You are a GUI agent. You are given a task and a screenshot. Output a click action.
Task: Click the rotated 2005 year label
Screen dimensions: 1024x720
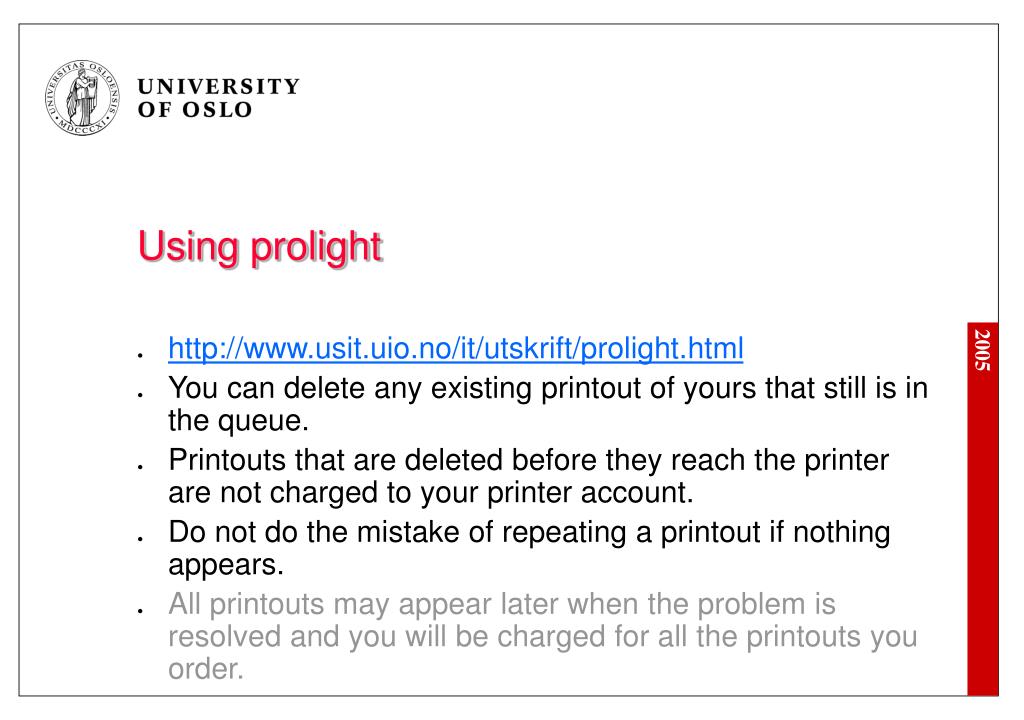(982, 350)
